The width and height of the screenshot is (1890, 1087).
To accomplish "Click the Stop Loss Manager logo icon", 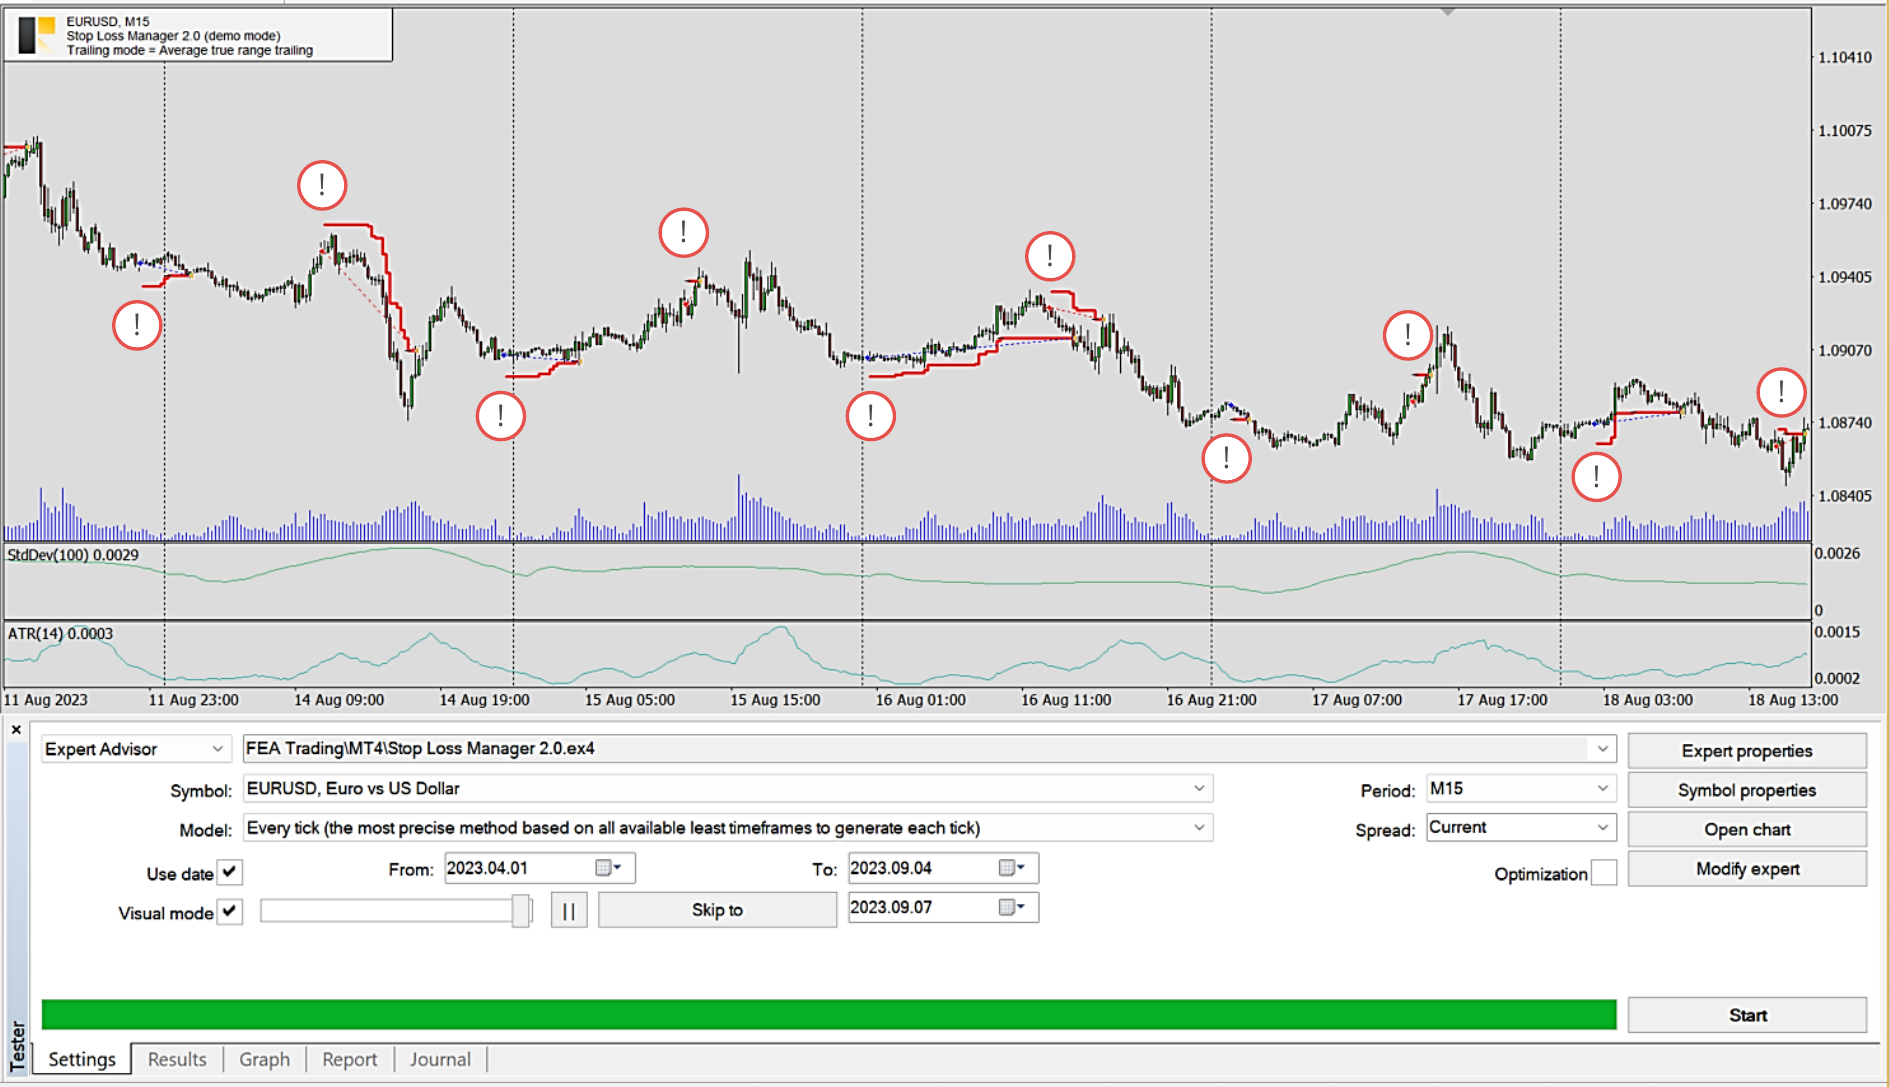I will click(37, 35).
